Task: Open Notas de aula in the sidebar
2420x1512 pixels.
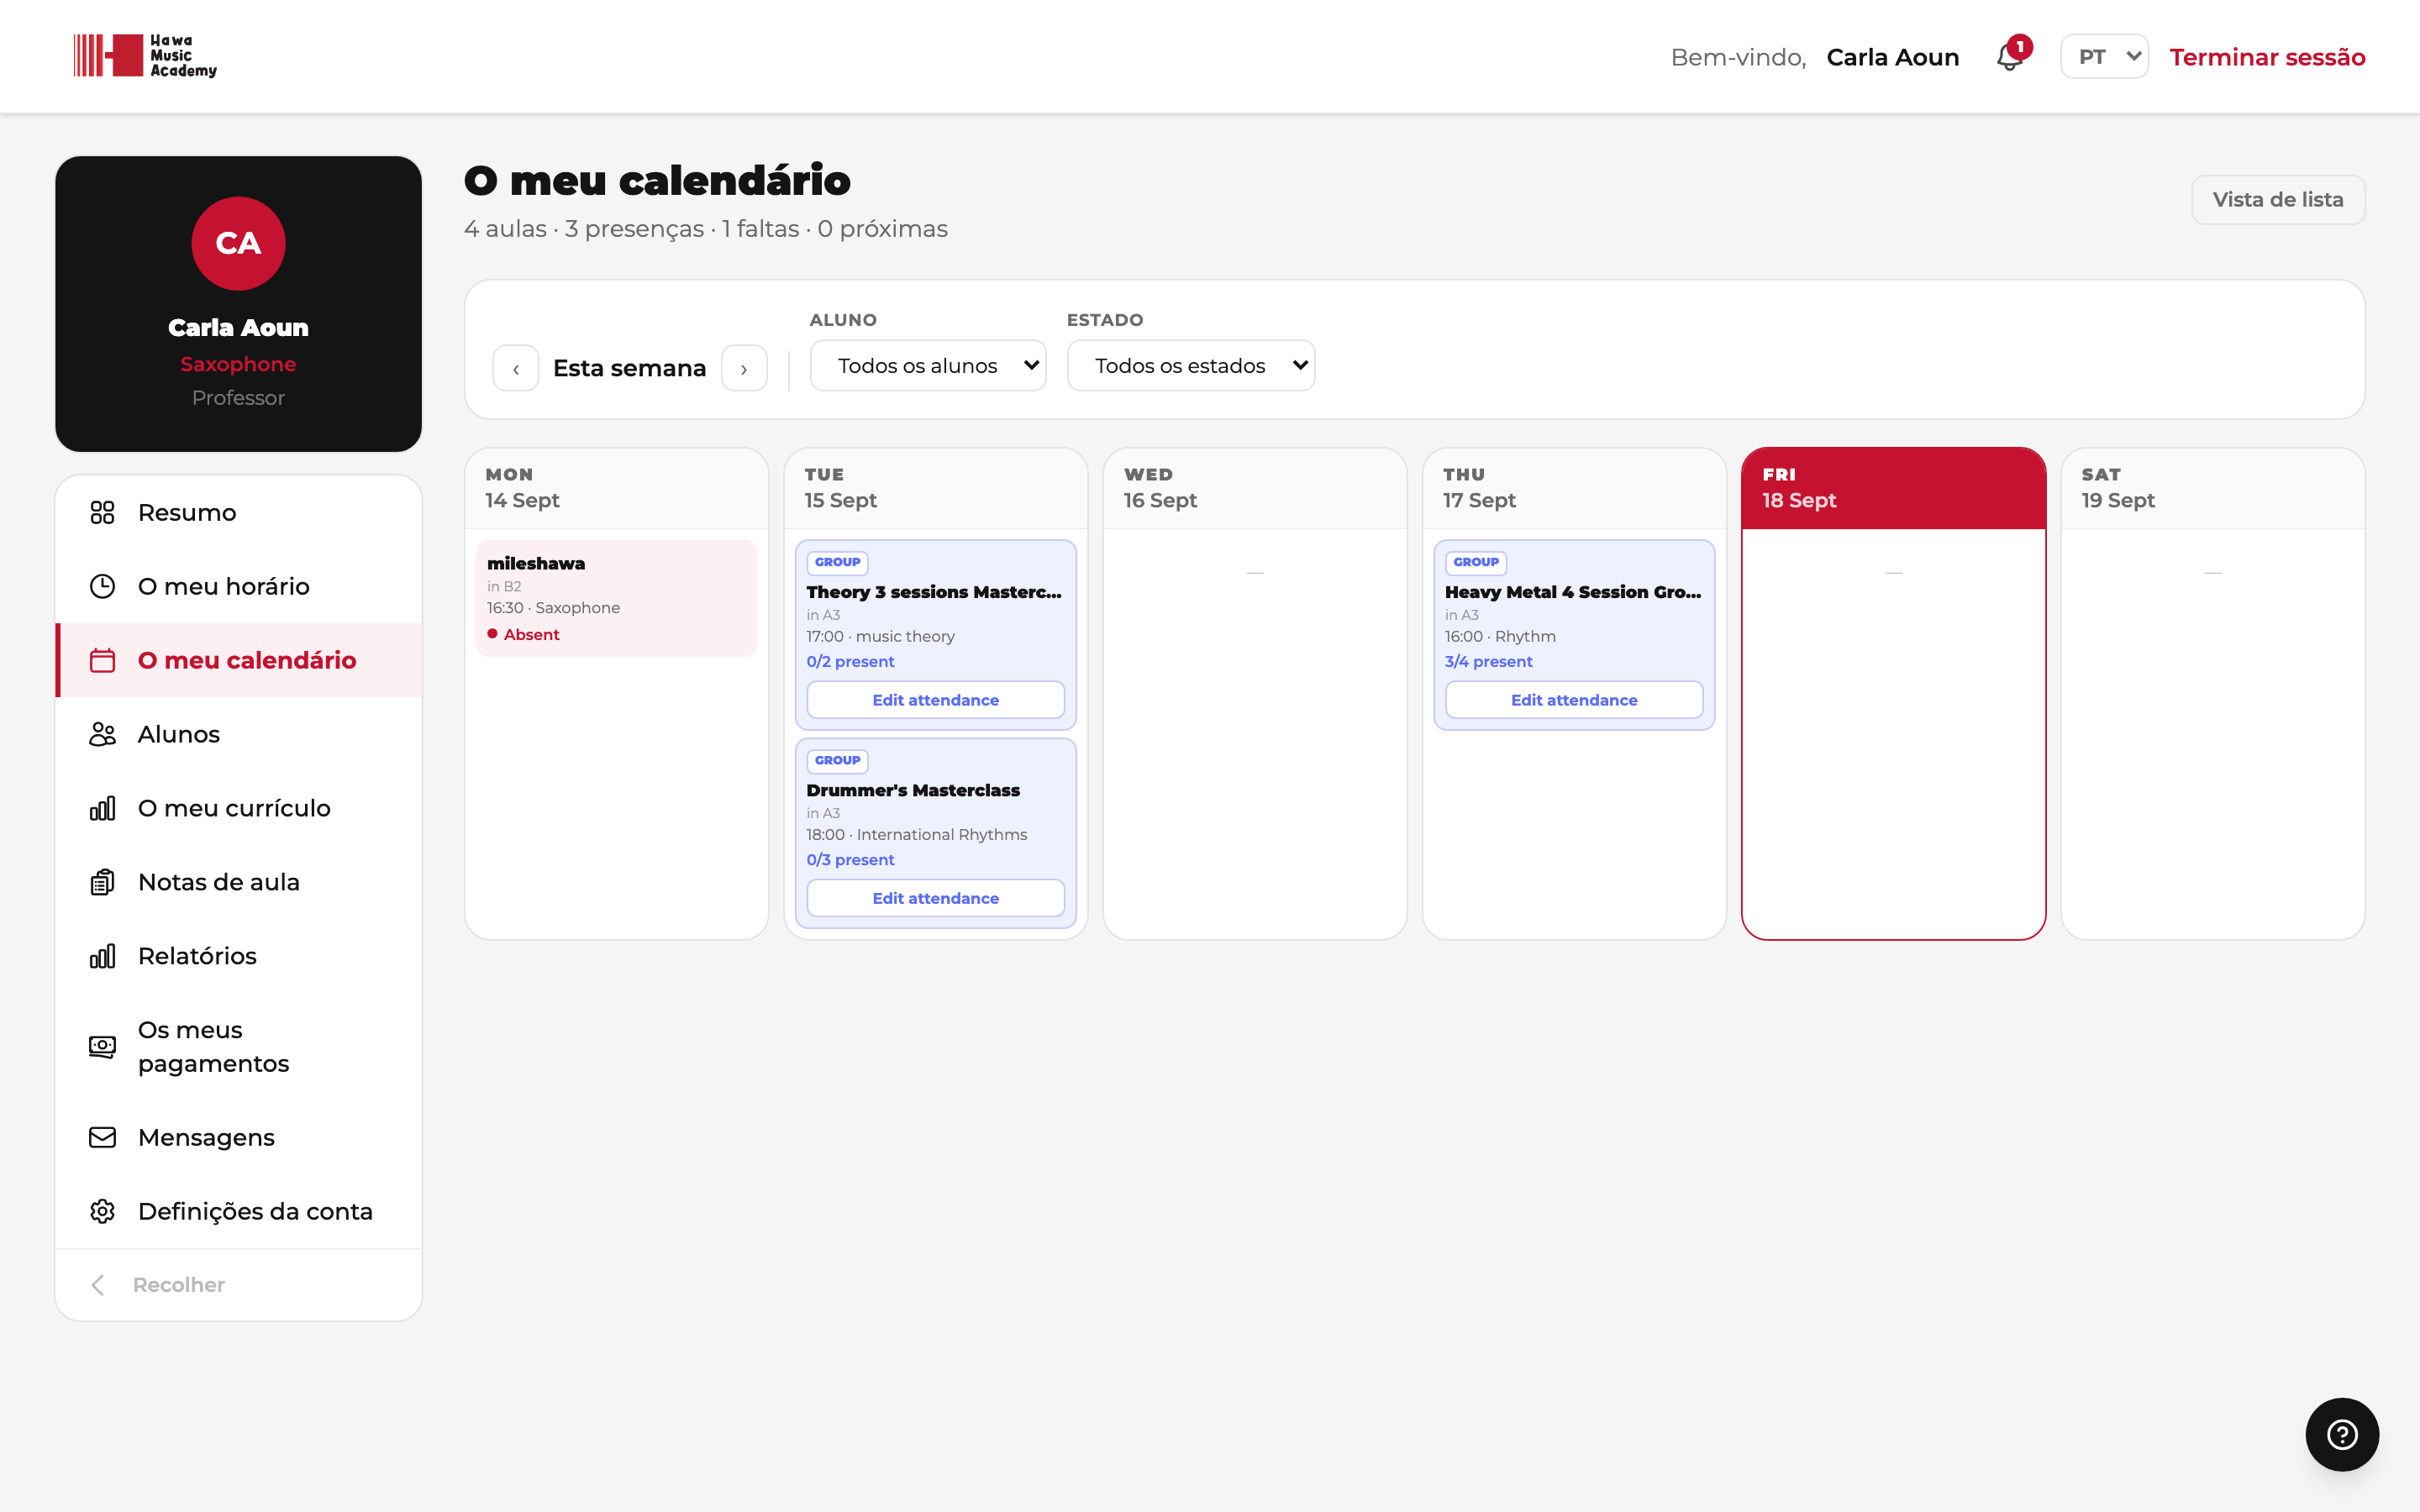Action: pos(238,882)
